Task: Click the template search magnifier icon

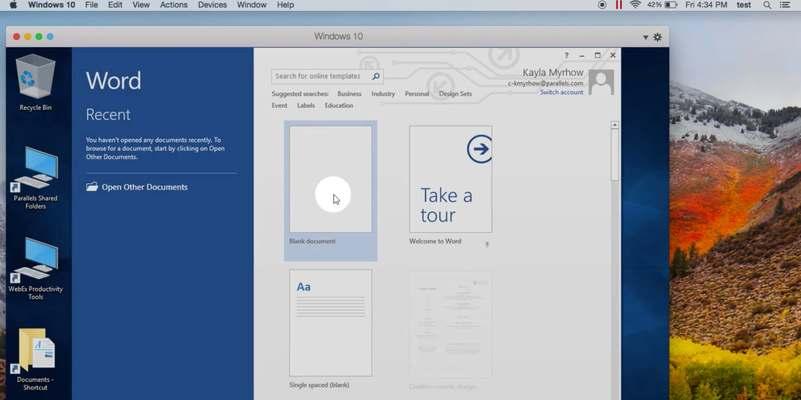Action: 376,76
